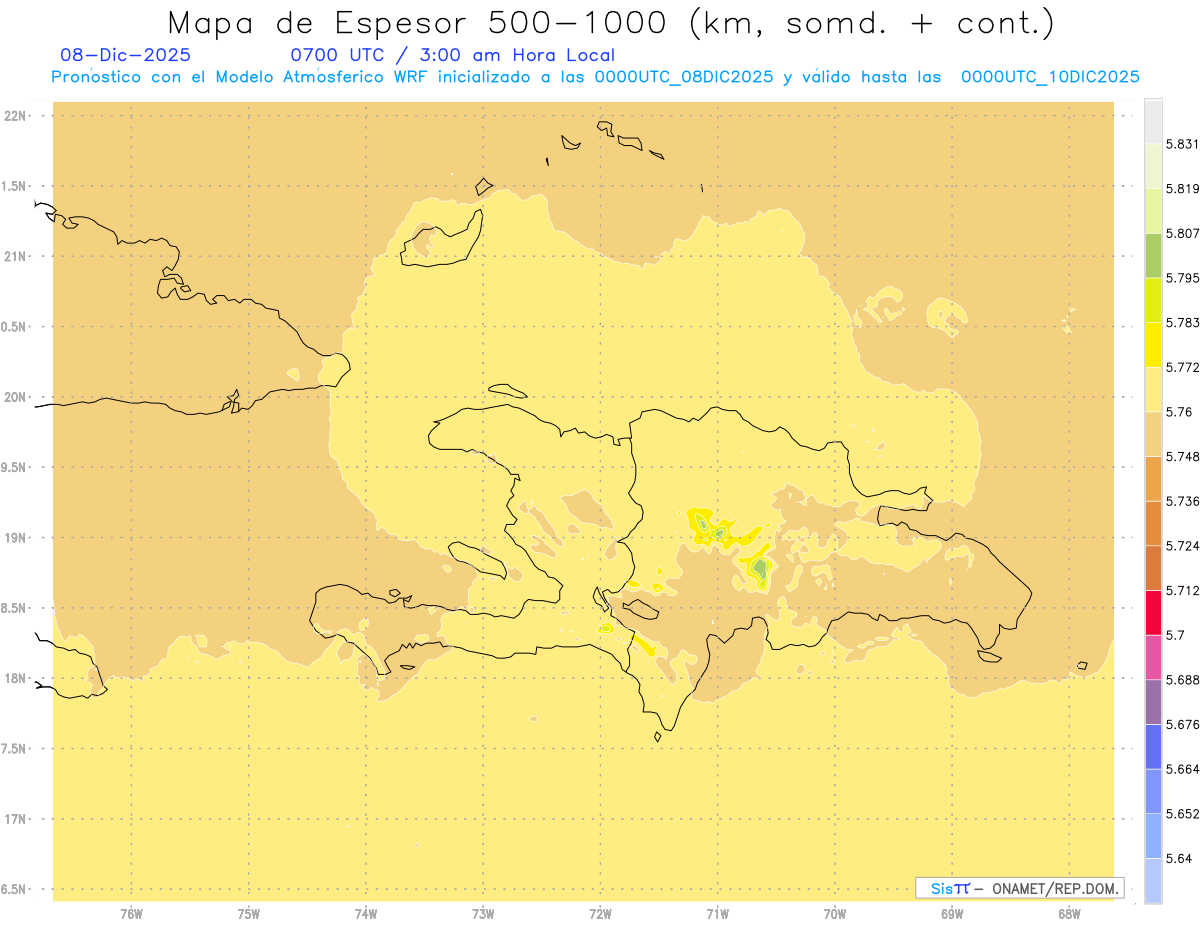Pick the green swatch between 5.807 and 5.795
This screenshot has width=1200, height=927.
[1153, 255]
